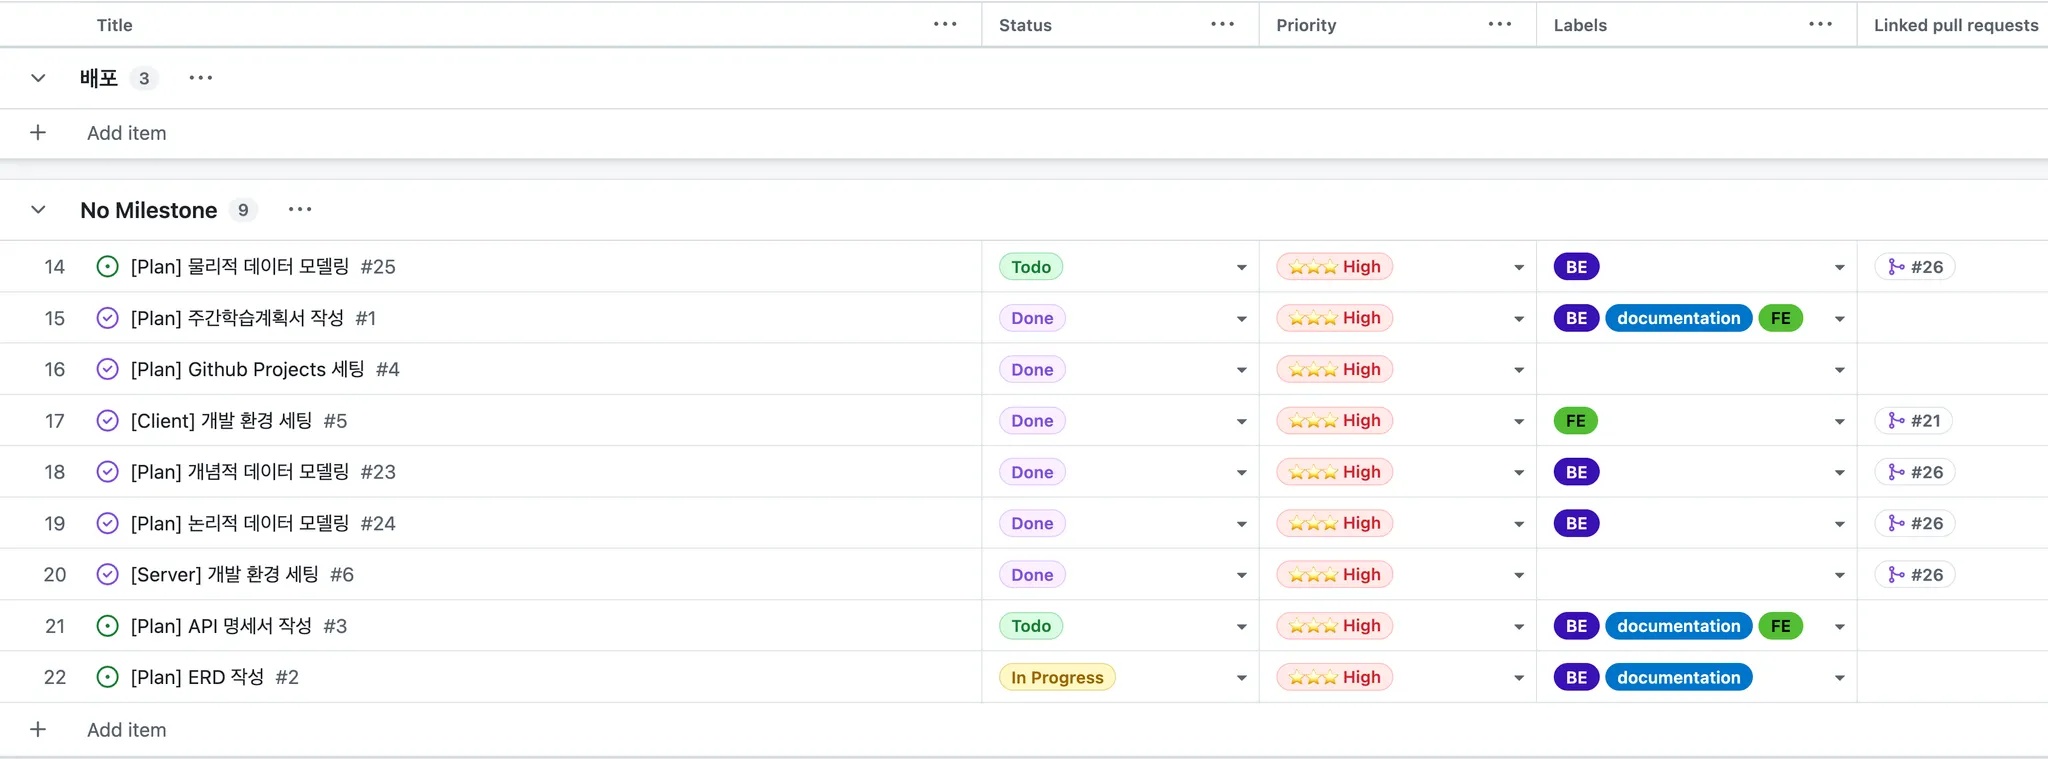The height and width of the screenshot is (759, 2048).
Task: Click the open issue icon for issue #25
Action: [107, 267]
